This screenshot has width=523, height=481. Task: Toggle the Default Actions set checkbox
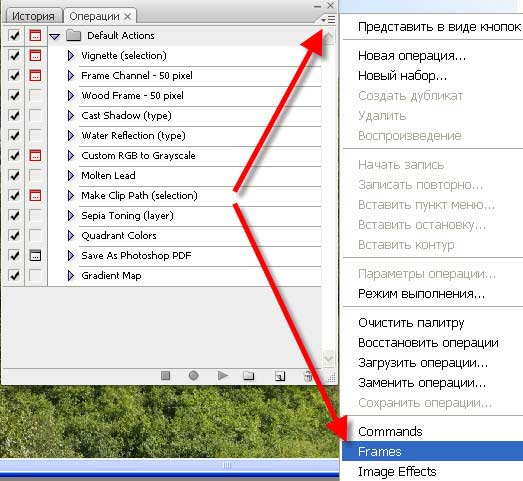click(x=14, y=35)
